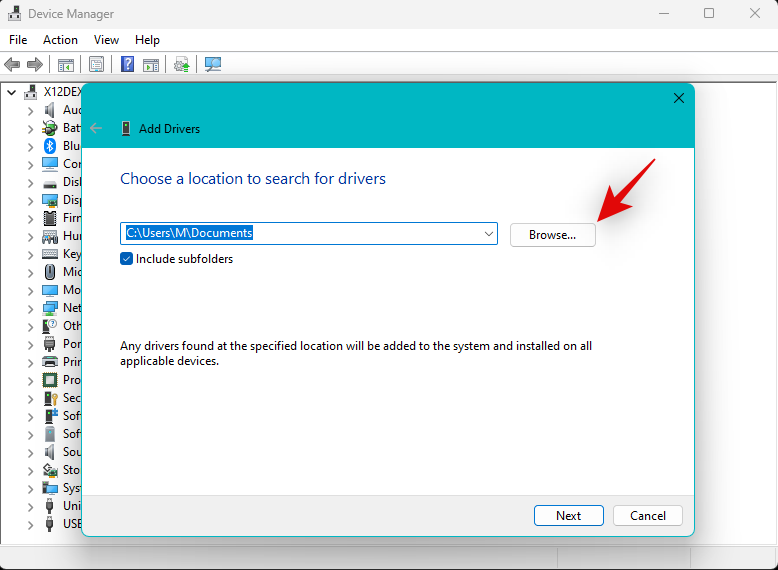The height and width of the screenshot is (570, 778).
Task: Expand the Blu category chevron
Action: [31, 147]
